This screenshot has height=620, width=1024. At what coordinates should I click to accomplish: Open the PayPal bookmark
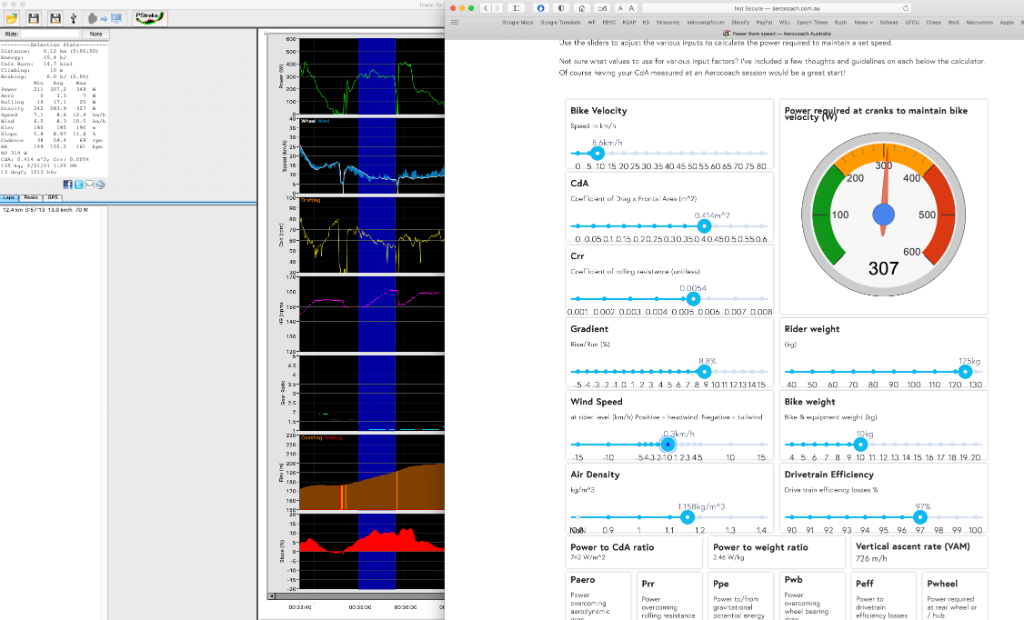pos(765,22)
